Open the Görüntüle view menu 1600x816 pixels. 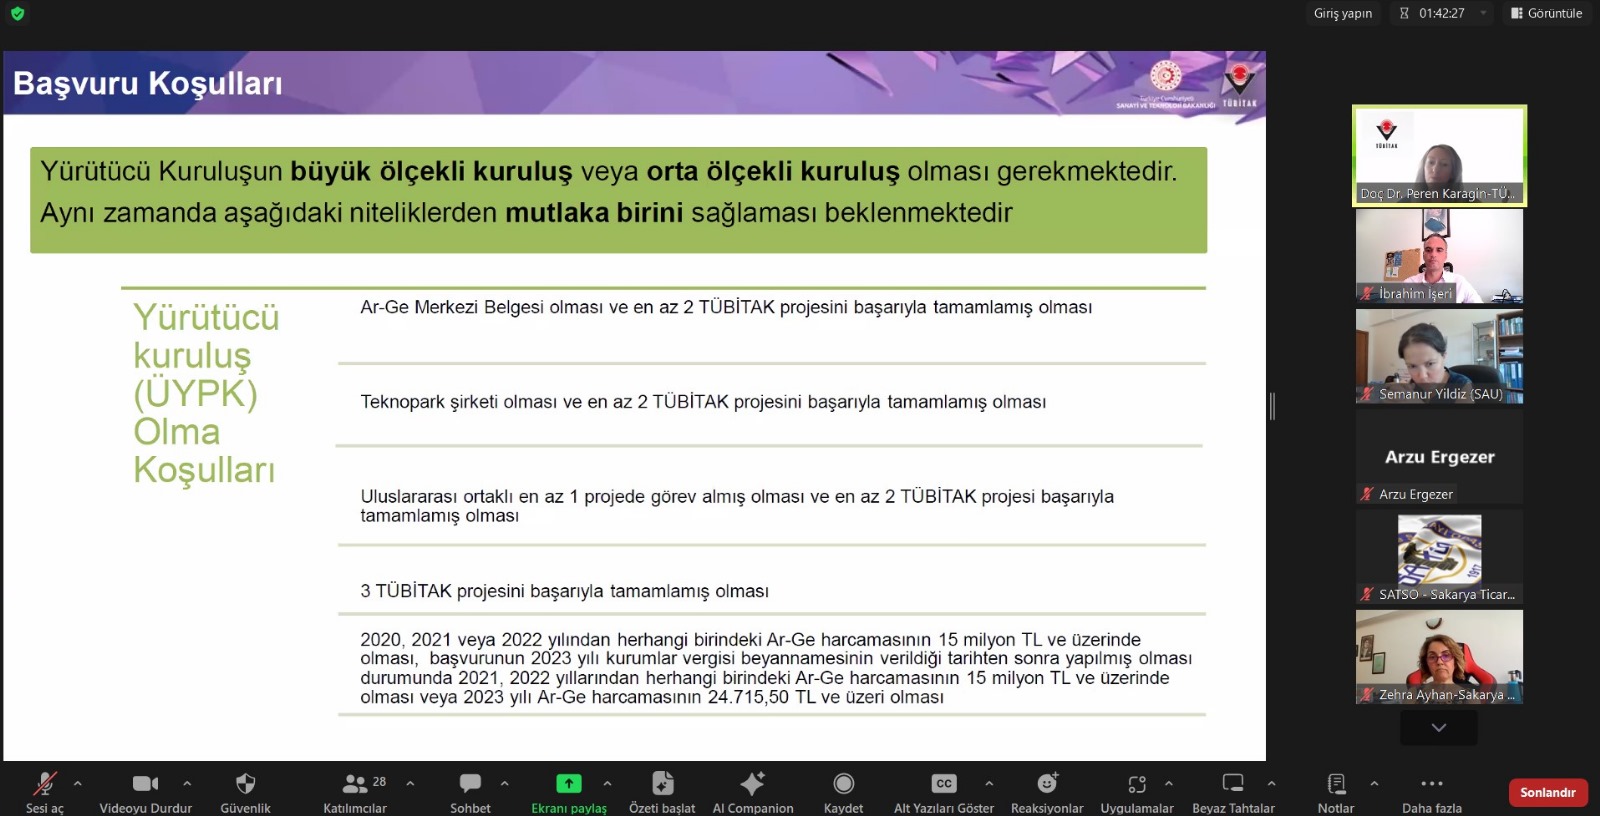[x=1546, y=13]
